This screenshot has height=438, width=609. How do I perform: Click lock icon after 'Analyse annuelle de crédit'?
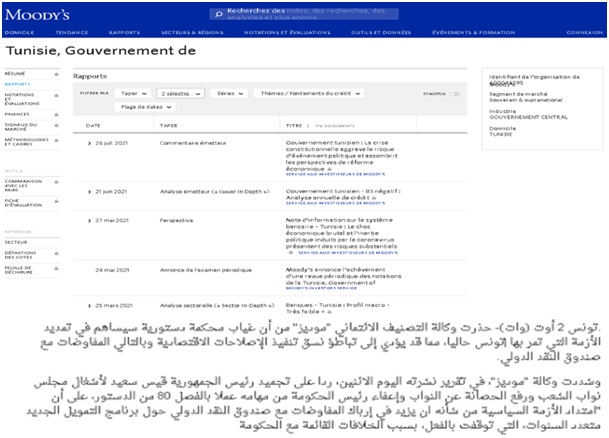pyautogui.click(x=374, y=198)
